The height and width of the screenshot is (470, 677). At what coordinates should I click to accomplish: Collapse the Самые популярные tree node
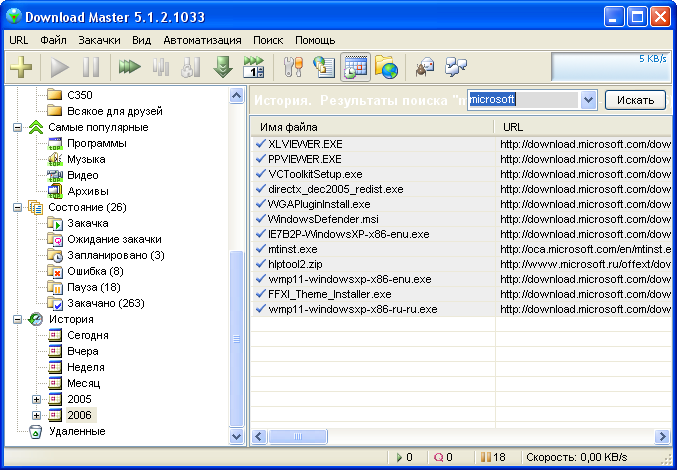click(x=17, y=128)
